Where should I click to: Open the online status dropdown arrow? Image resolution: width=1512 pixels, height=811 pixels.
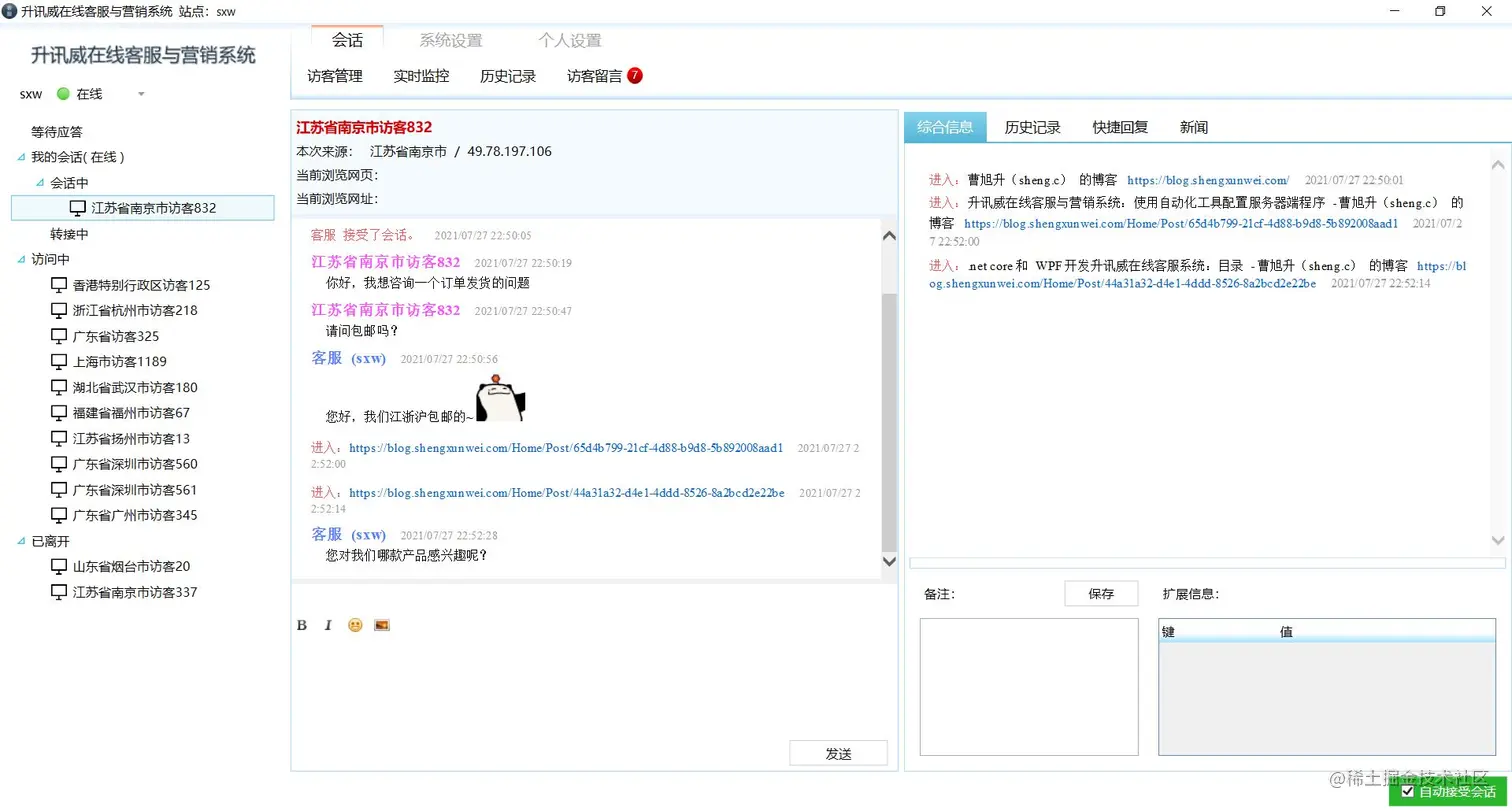141,95
